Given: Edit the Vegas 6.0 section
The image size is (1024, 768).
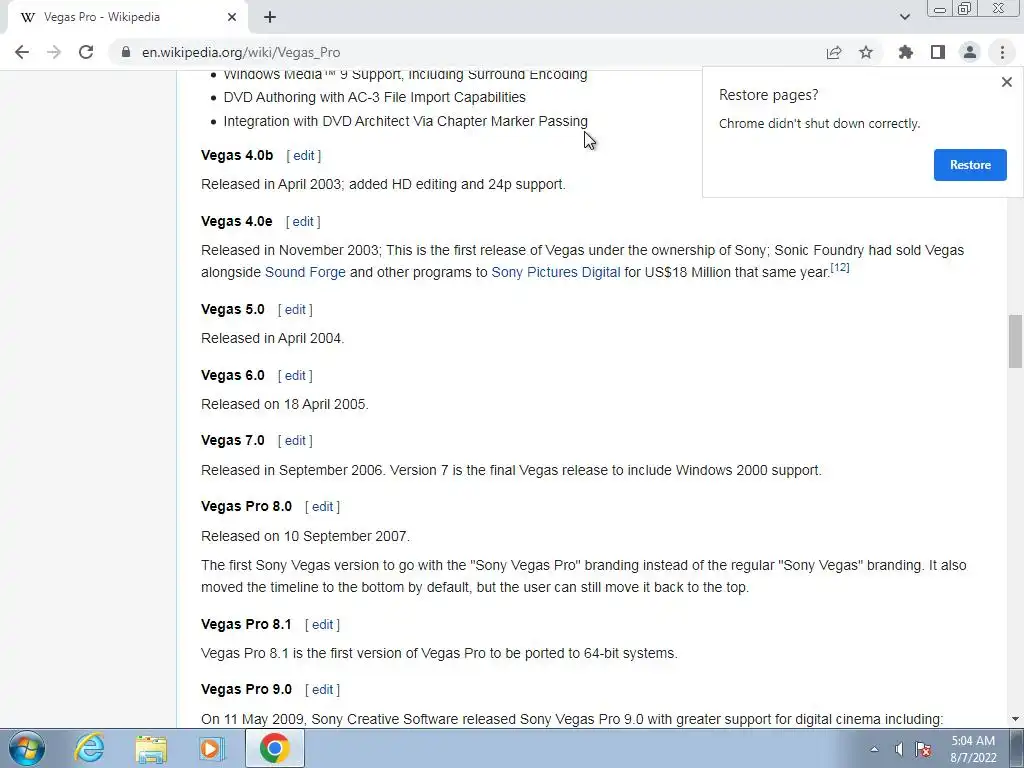Looking at the screenshot, I should [x=295, y=376].
